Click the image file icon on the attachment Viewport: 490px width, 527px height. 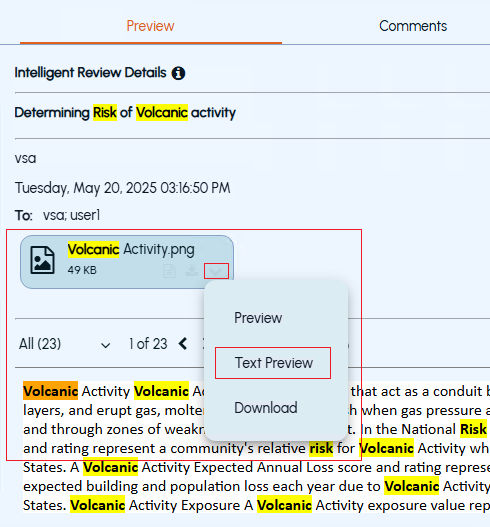pos(42,260)
